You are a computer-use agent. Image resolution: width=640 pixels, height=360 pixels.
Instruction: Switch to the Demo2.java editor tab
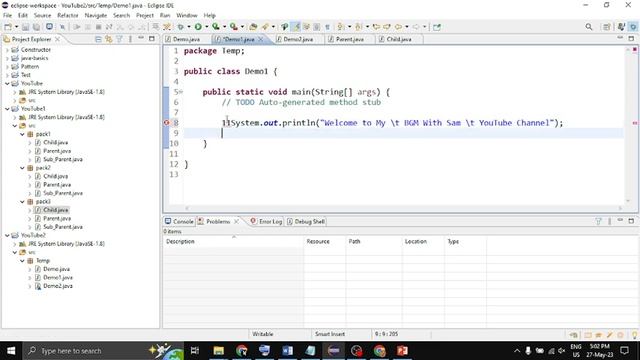point(295,39)
